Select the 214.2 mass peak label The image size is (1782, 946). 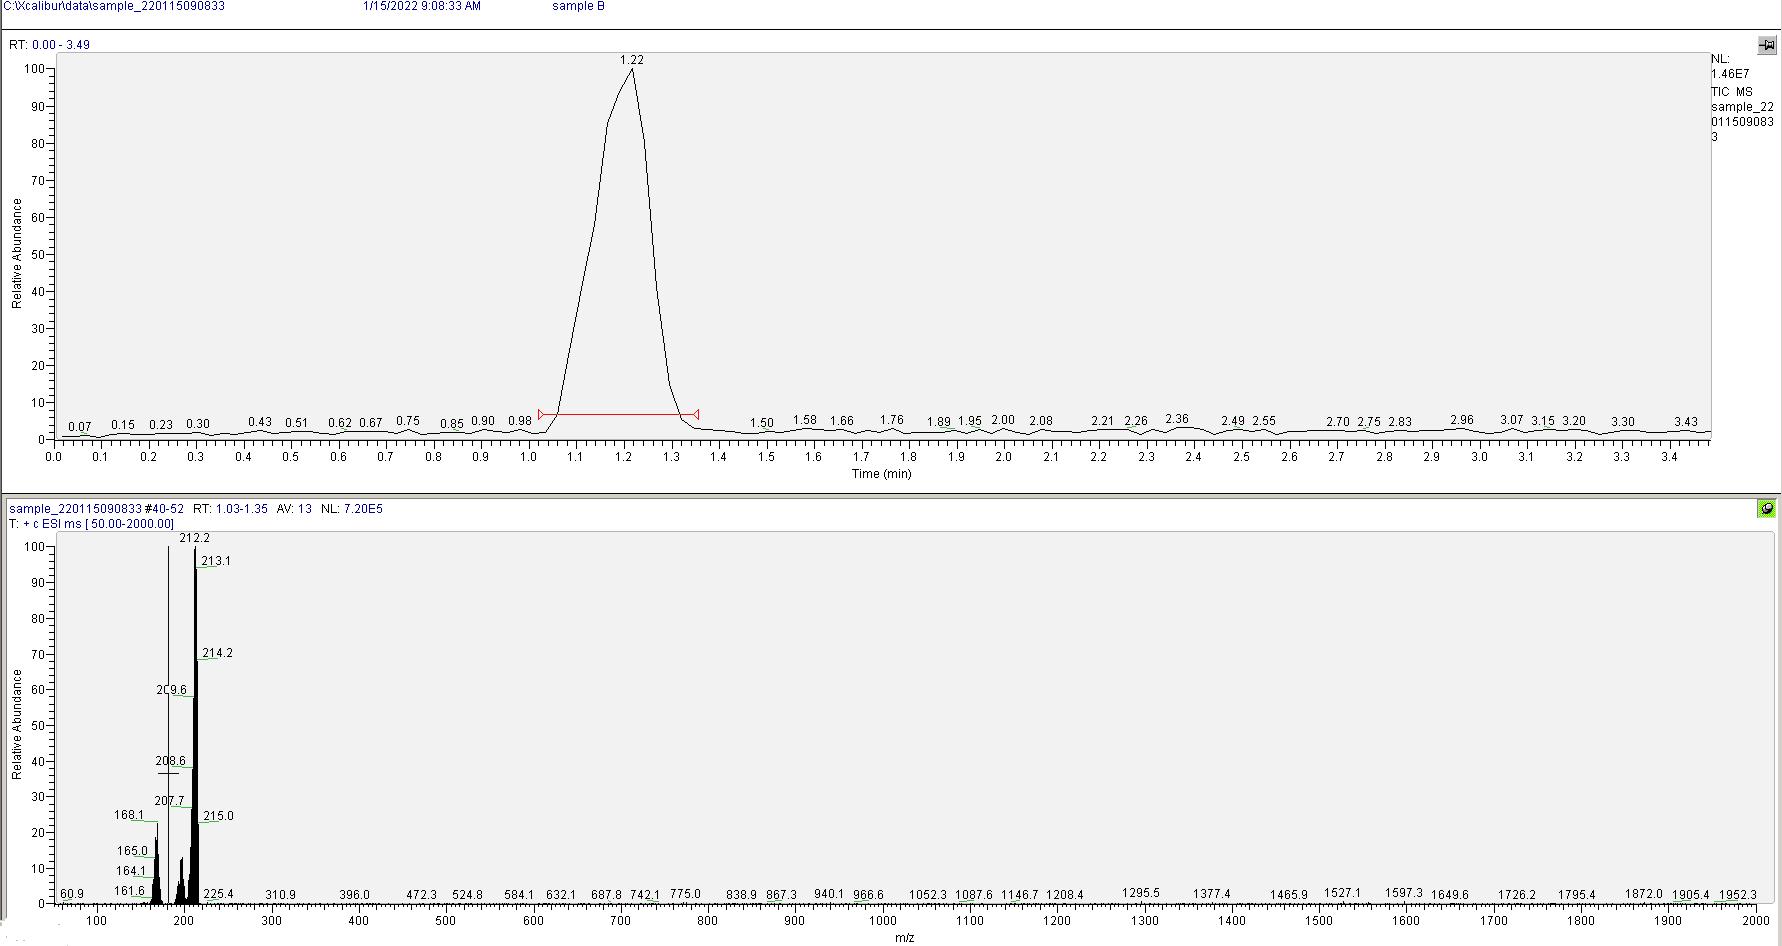tap(217, 653)
